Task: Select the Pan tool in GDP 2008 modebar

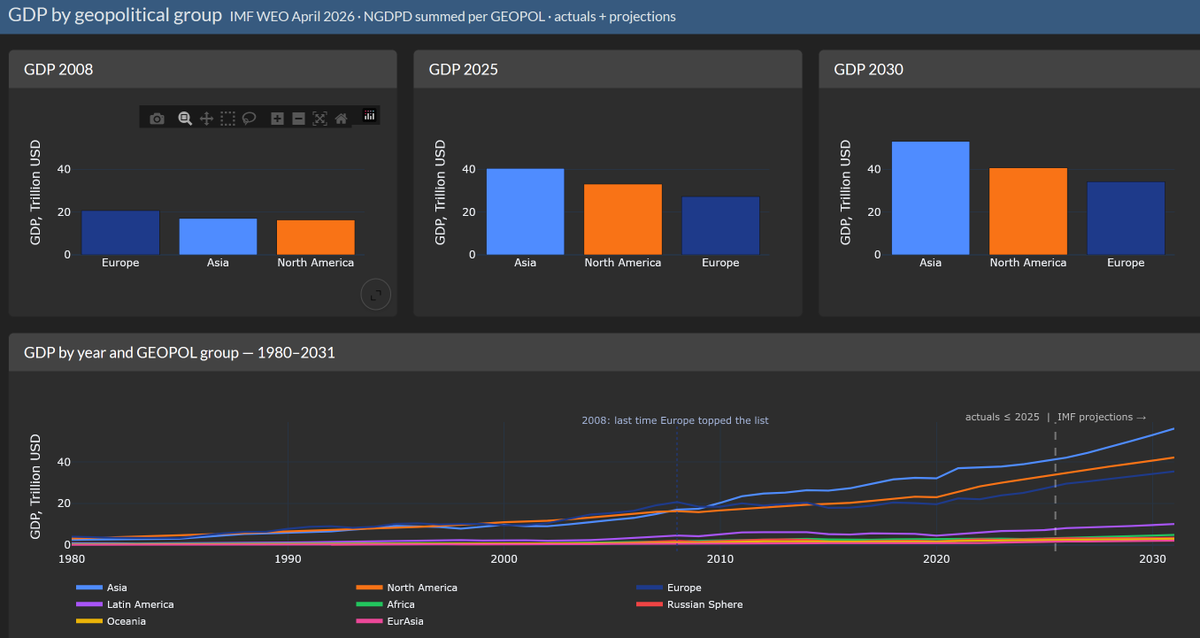Action: coord(206,118)
